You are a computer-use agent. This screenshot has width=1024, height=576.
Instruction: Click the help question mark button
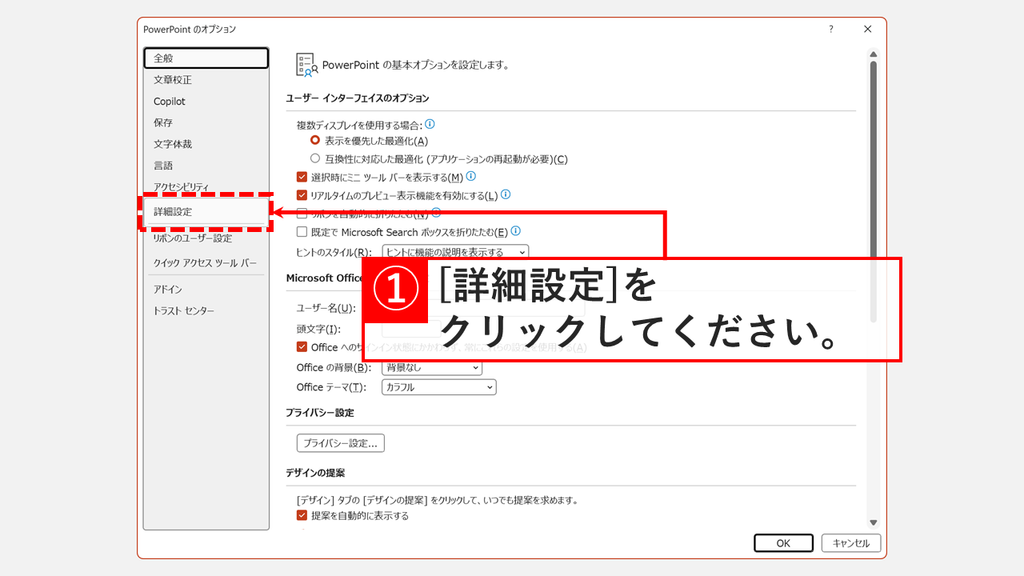[831, 29]
